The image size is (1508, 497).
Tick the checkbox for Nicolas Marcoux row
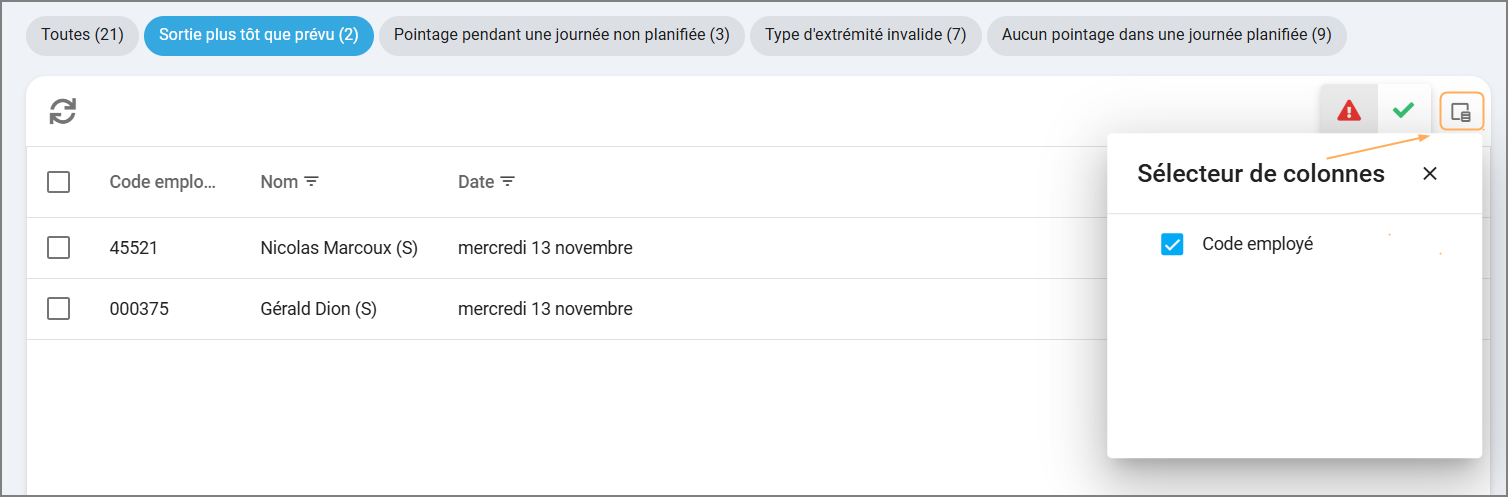[58, 248]
